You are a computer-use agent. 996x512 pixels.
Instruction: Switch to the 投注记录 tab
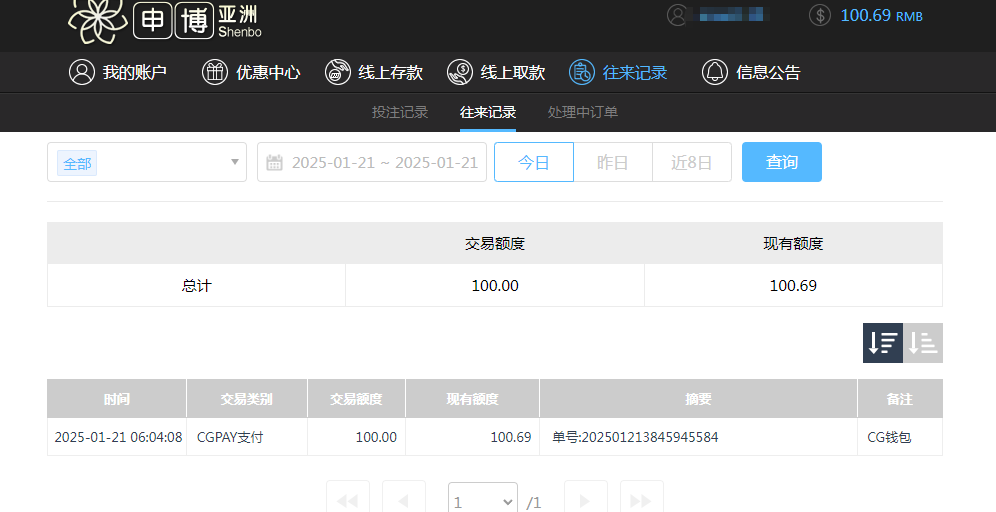coord(400,112)
